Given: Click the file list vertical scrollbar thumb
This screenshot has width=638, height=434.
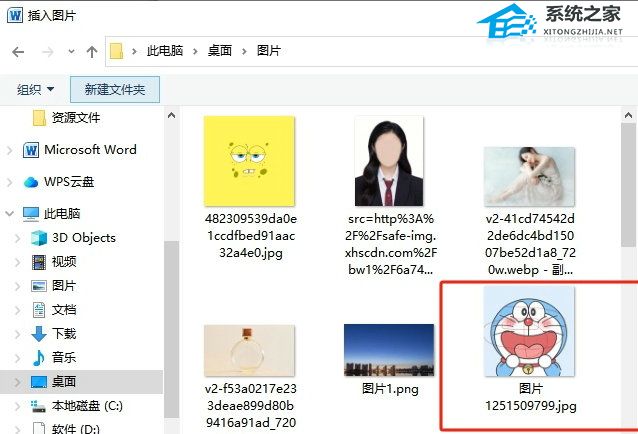Looking at the screenshot, I should click(x=628, y=185).
